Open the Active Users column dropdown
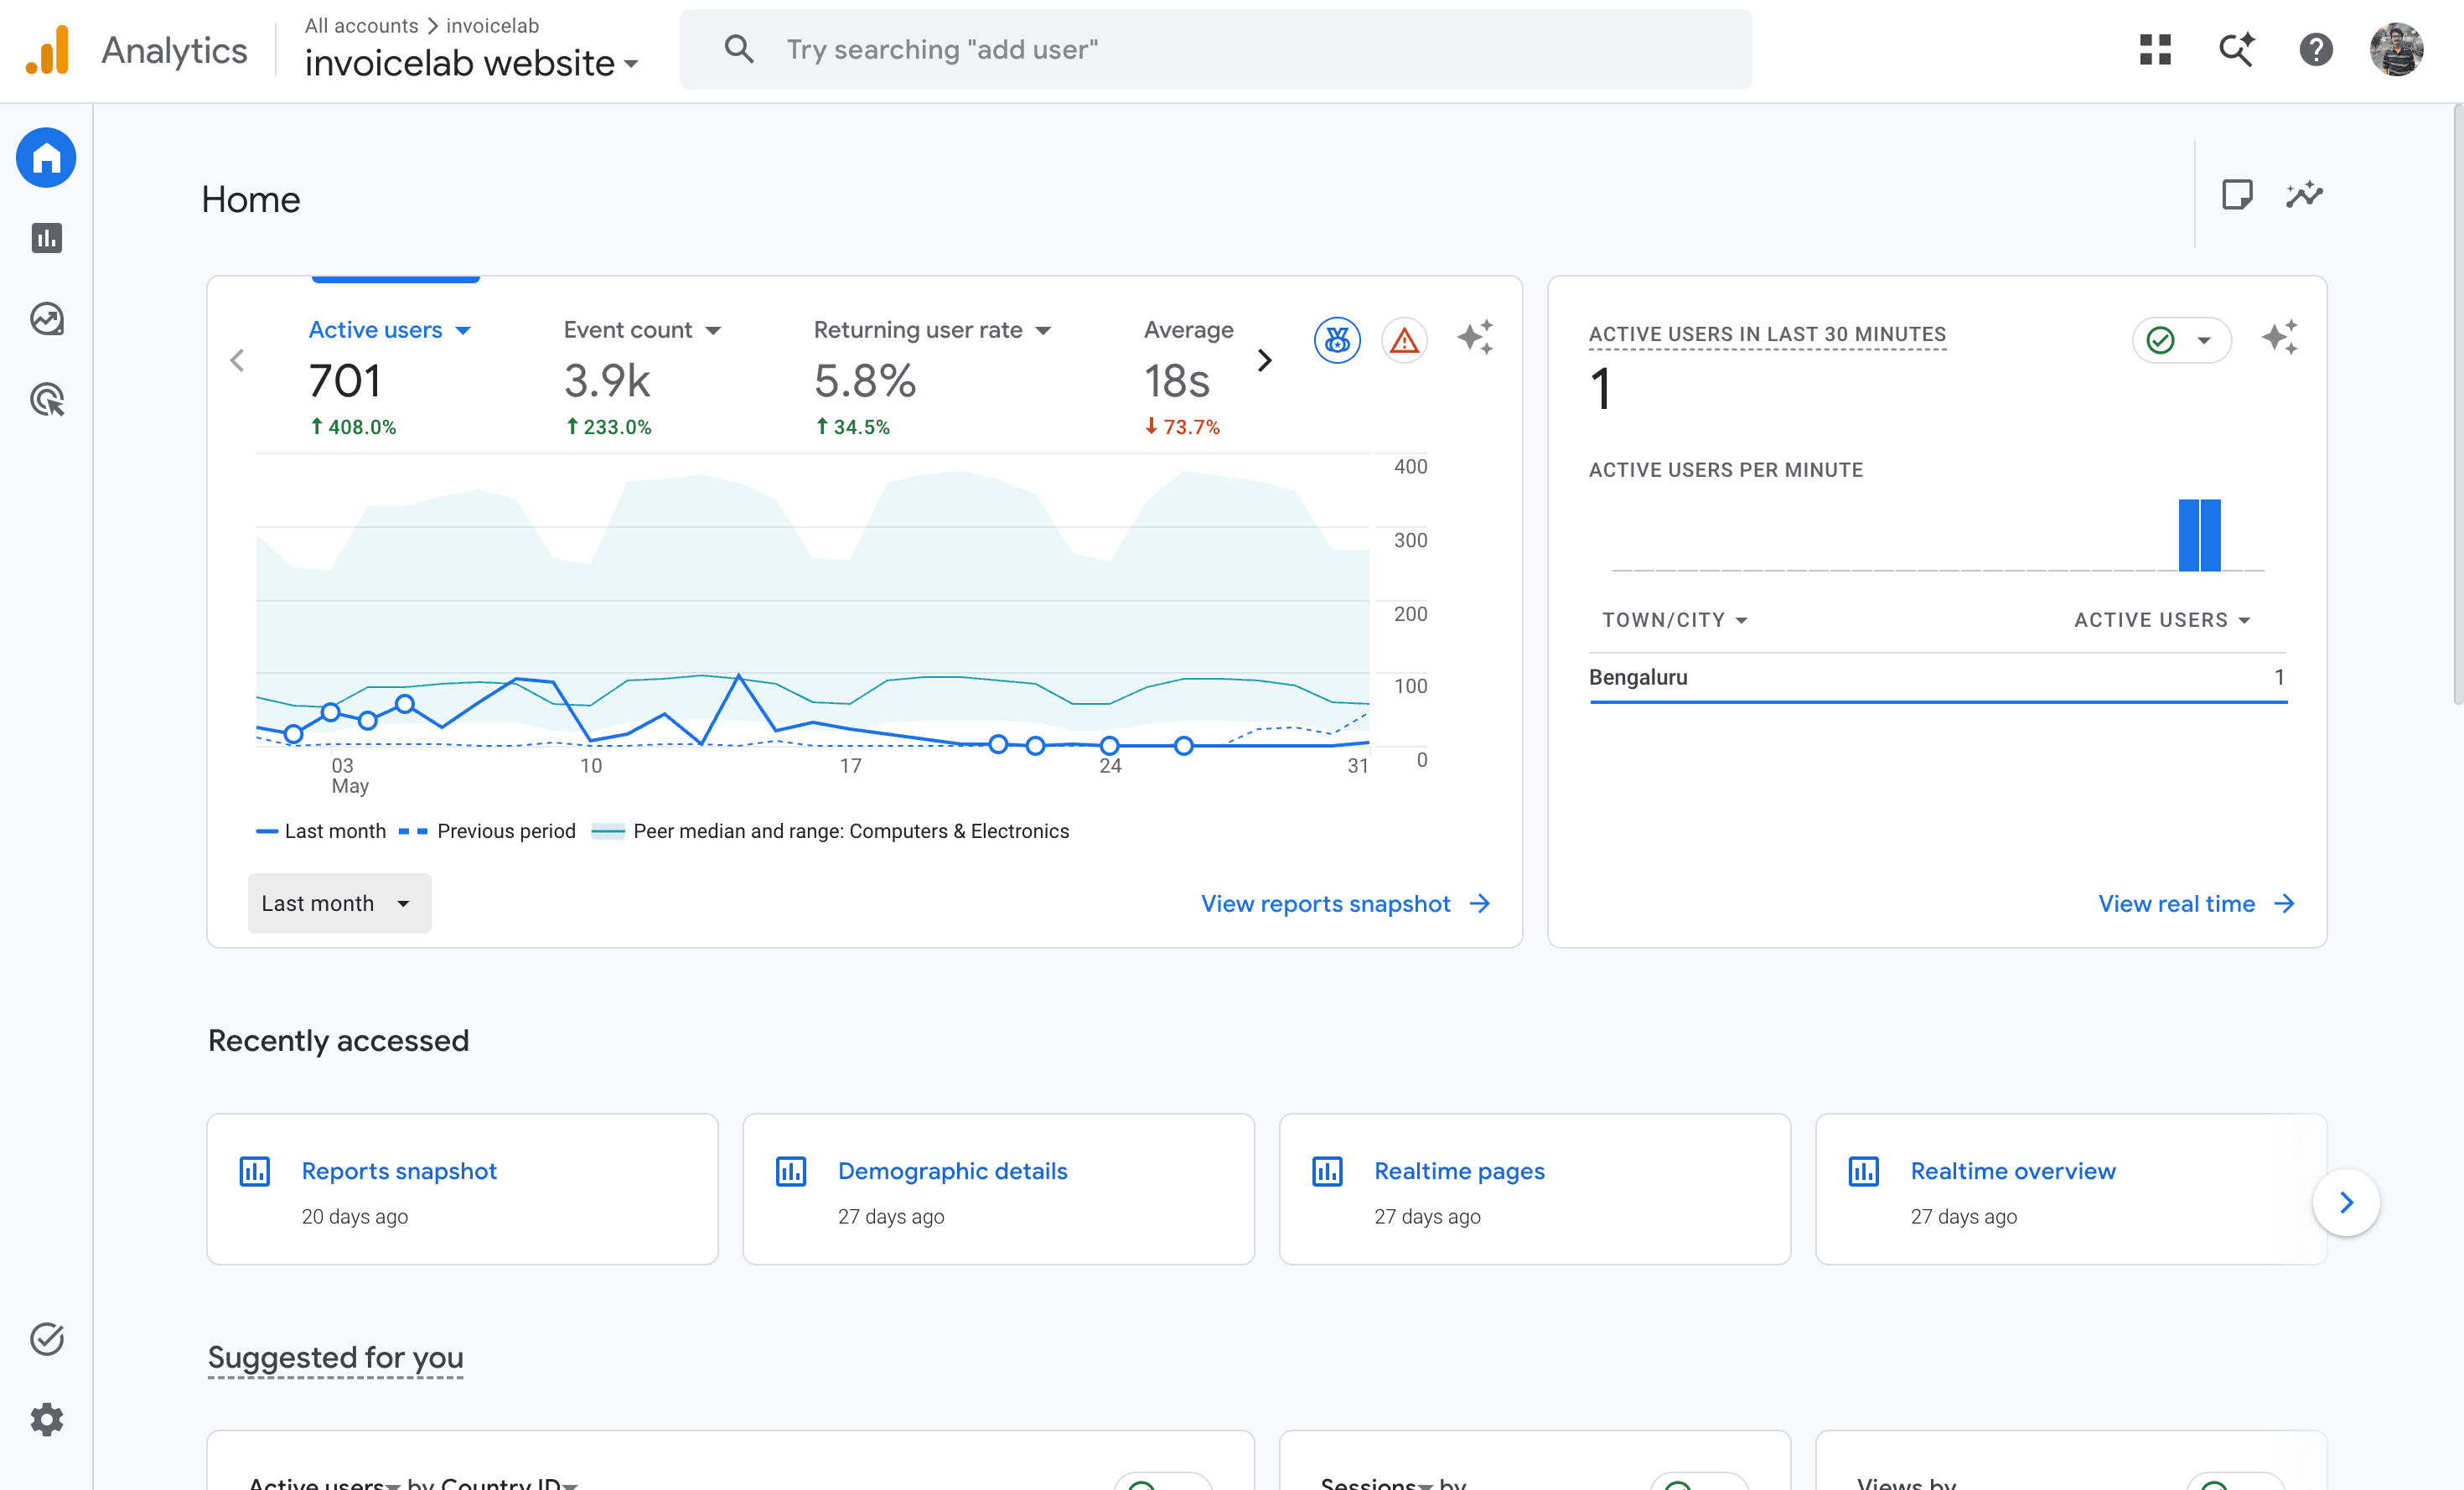 click(2162, 620)
